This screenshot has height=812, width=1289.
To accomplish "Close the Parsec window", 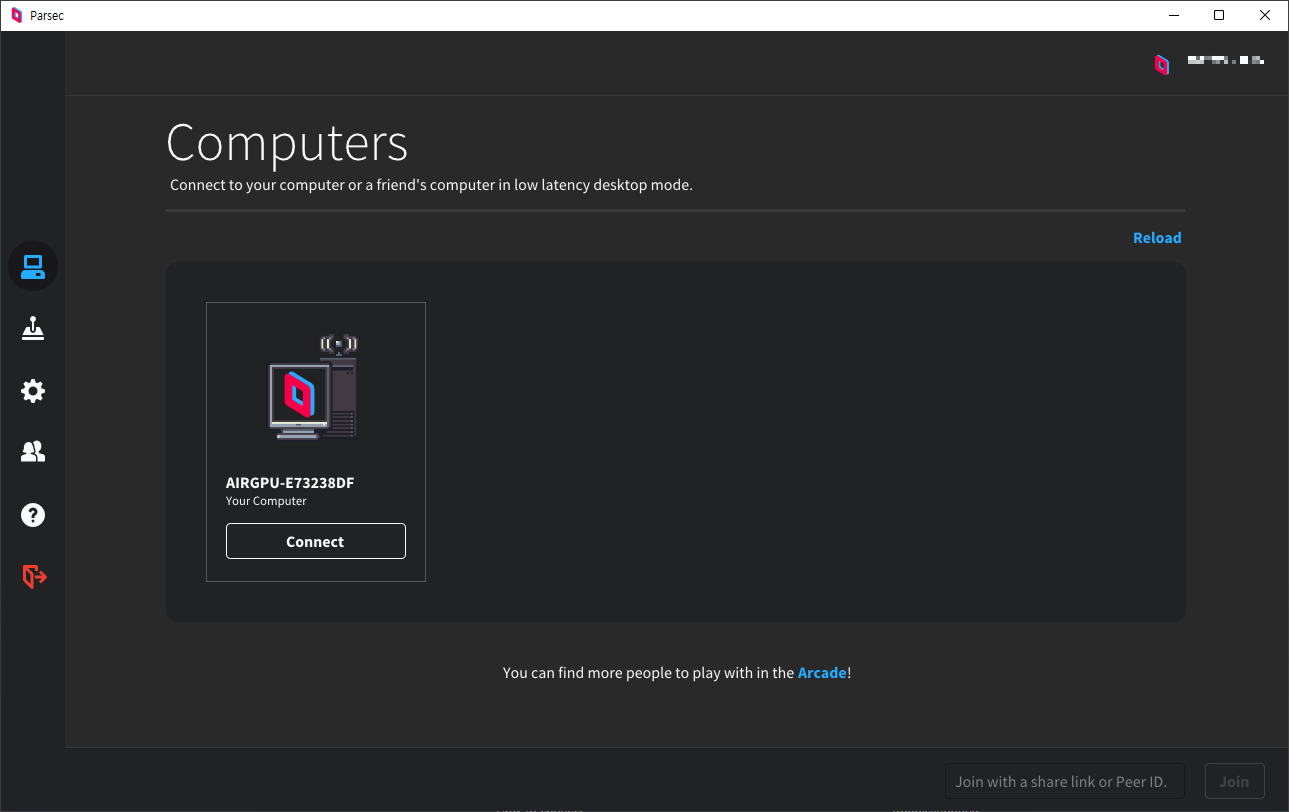I will click(1265, 15).
